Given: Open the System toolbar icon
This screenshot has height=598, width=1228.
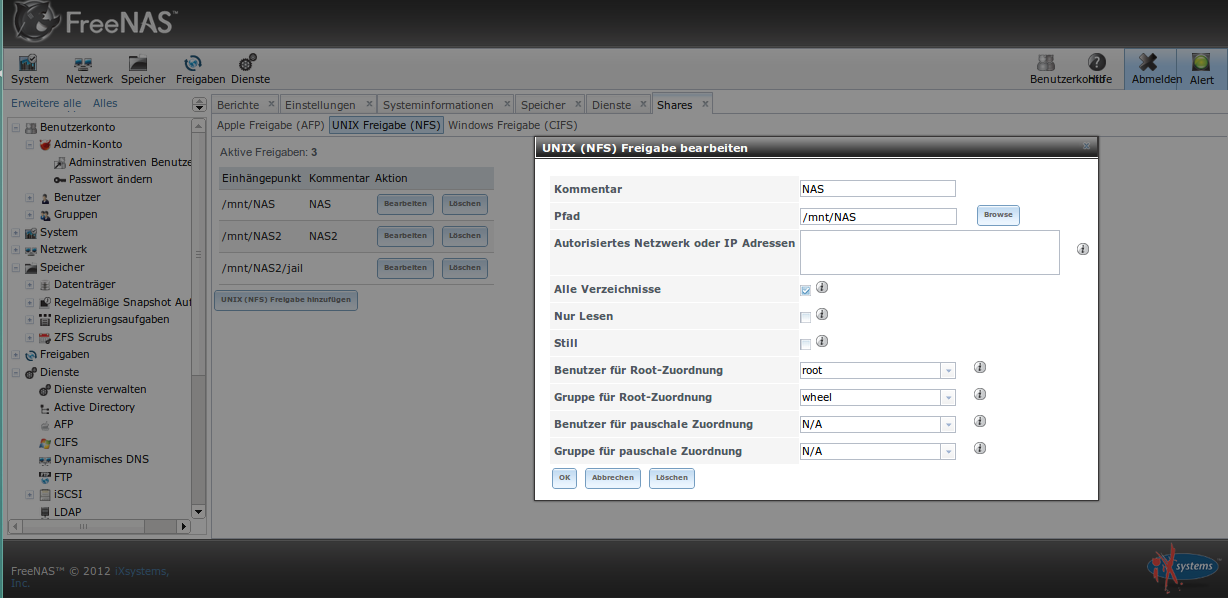Looking at the screenshot, I should (x=29, y=69).
